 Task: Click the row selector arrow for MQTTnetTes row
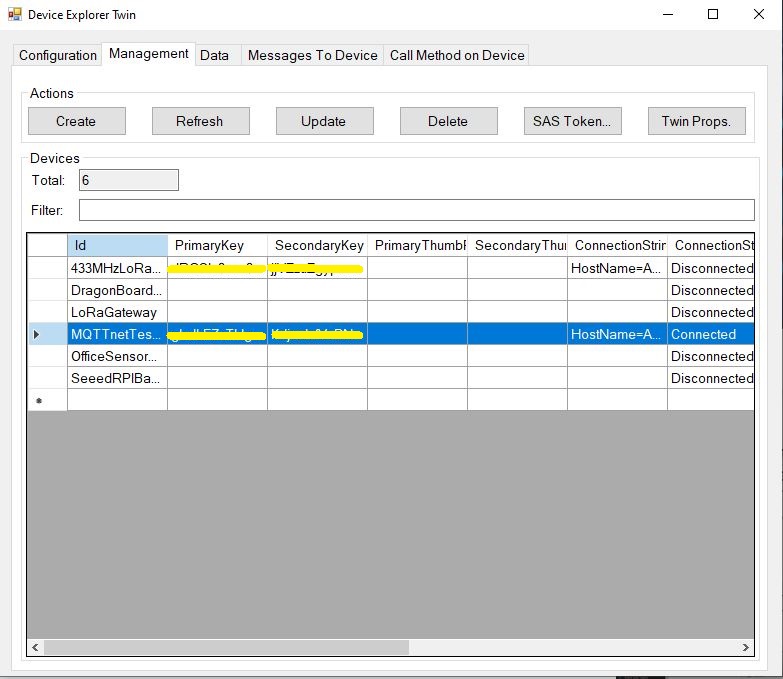[x=37, y=334]
